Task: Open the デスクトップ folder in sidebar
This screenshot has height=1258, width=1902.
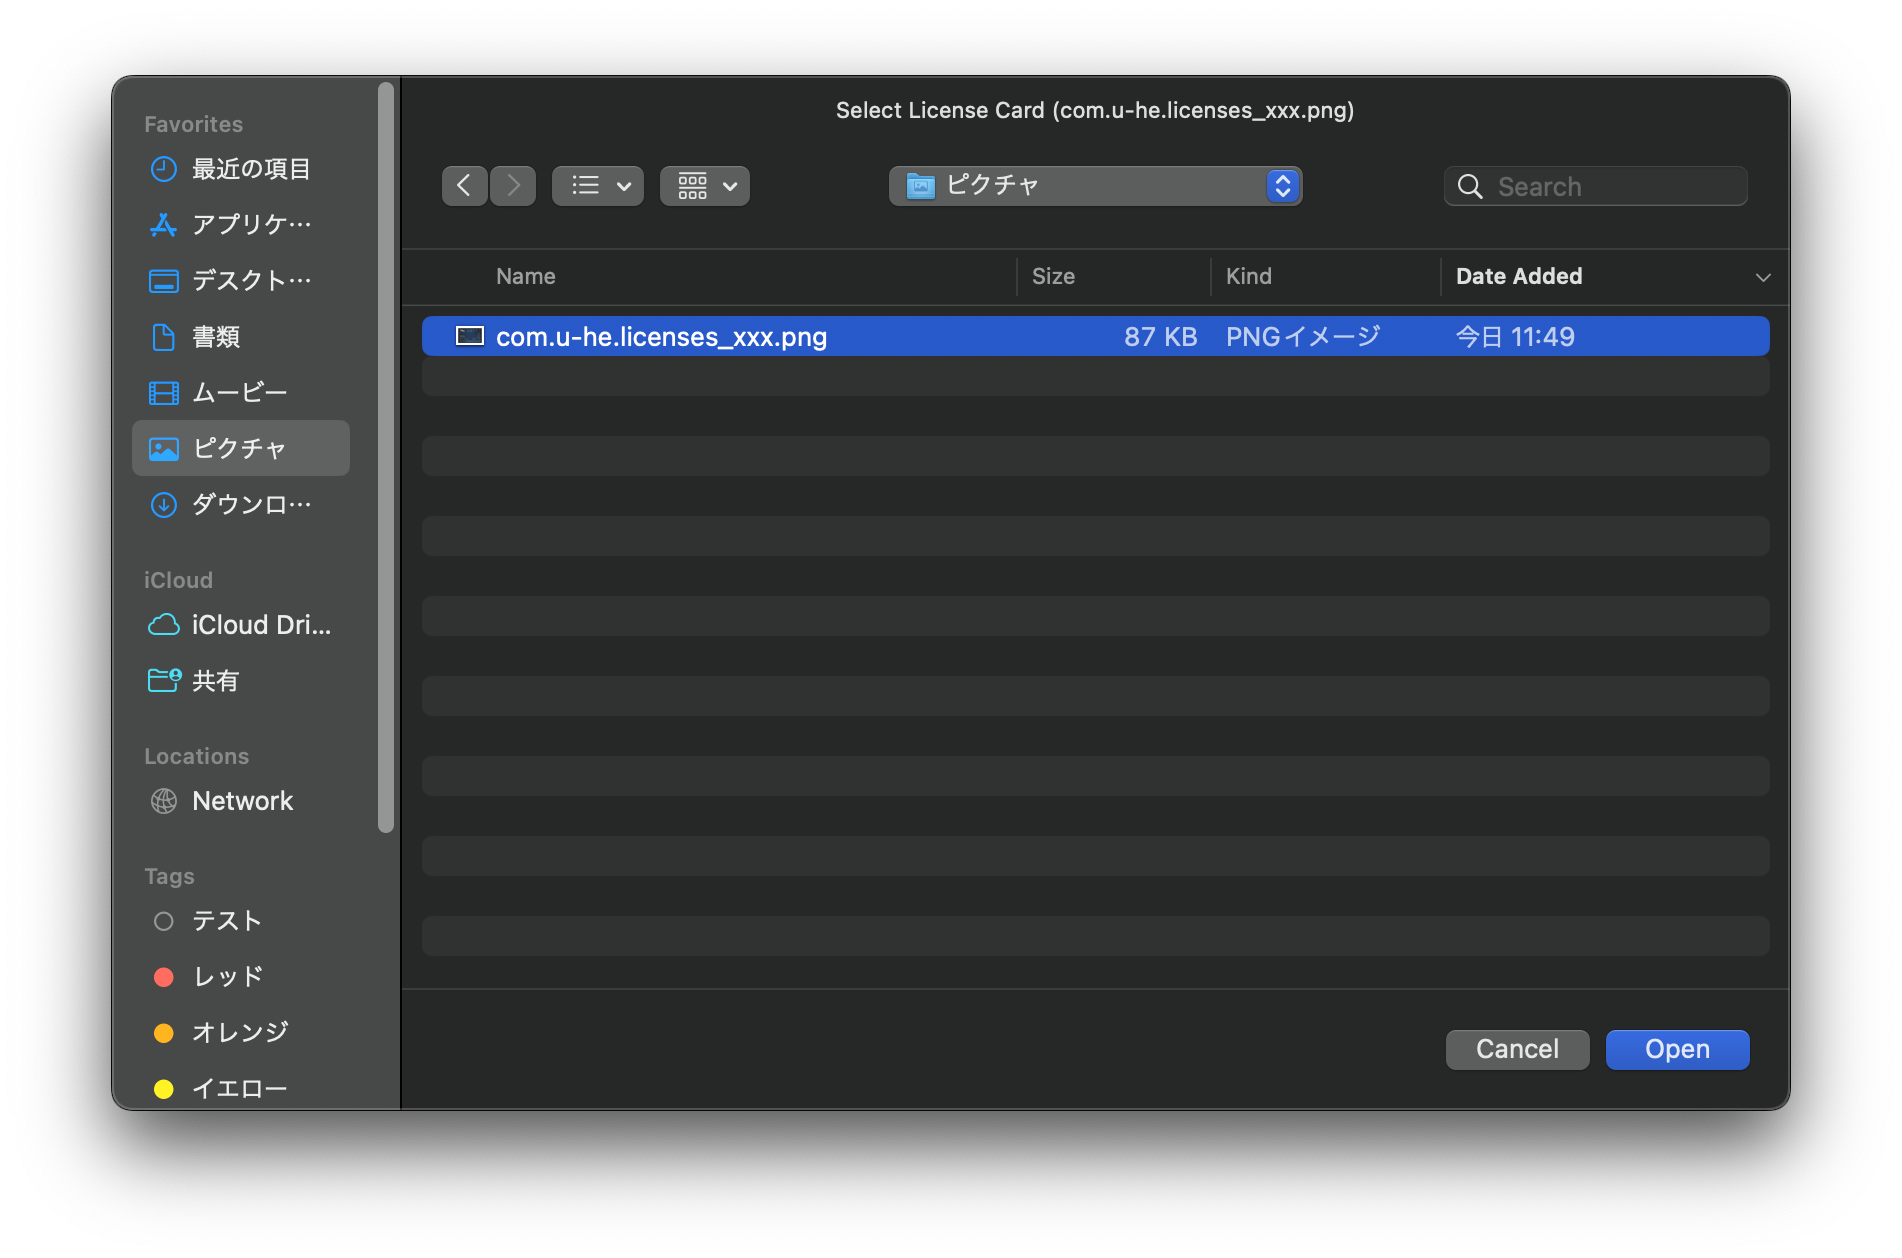Action: 250,281
